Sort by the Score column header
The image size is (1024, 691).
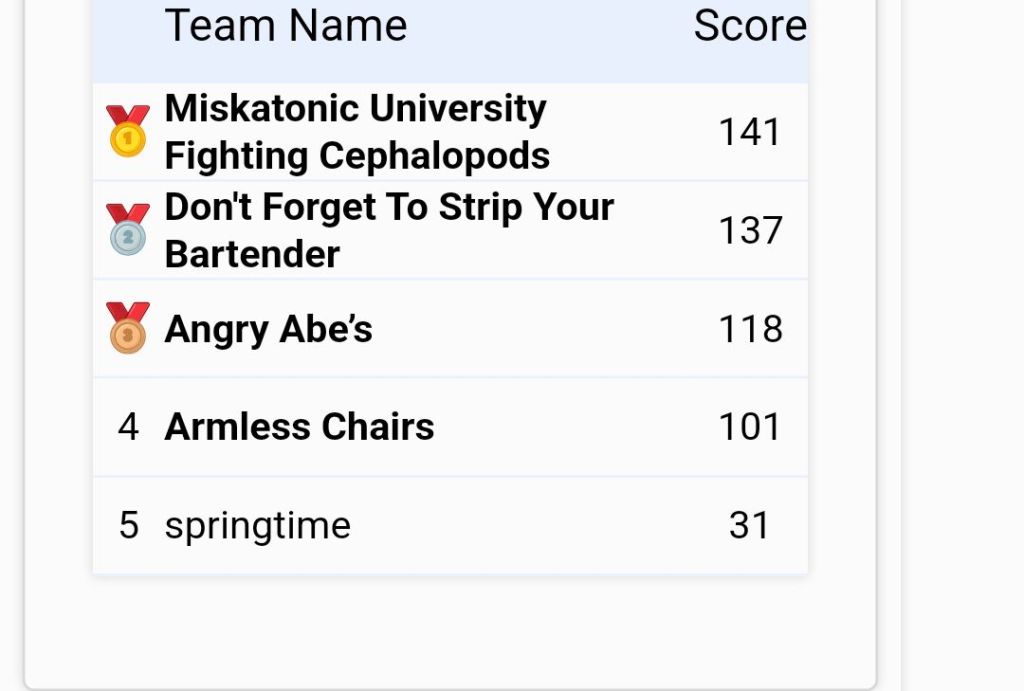750,25
